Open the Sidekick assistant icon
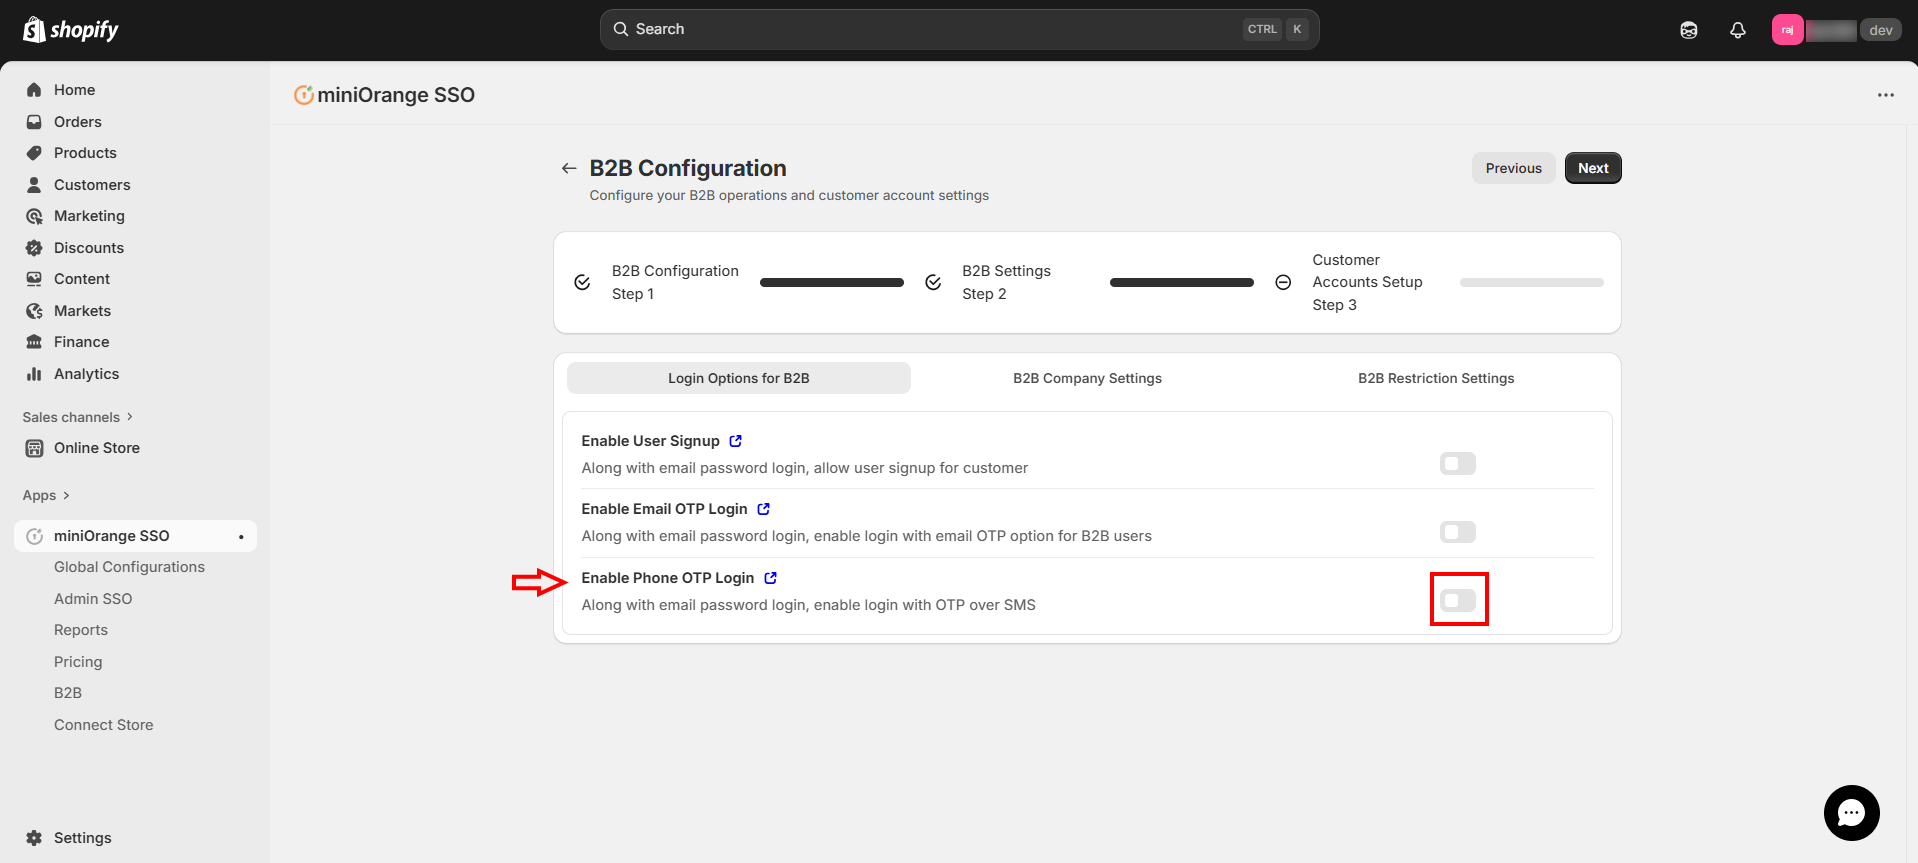The height and width of the screenshot is (863, 1918). 1689,30
